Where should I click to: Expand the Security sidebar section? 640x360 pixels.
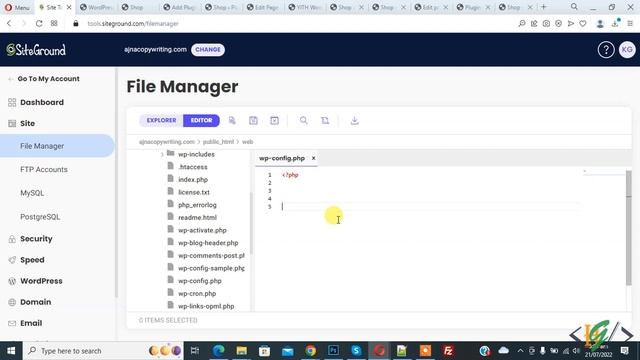tap(36, 239)
